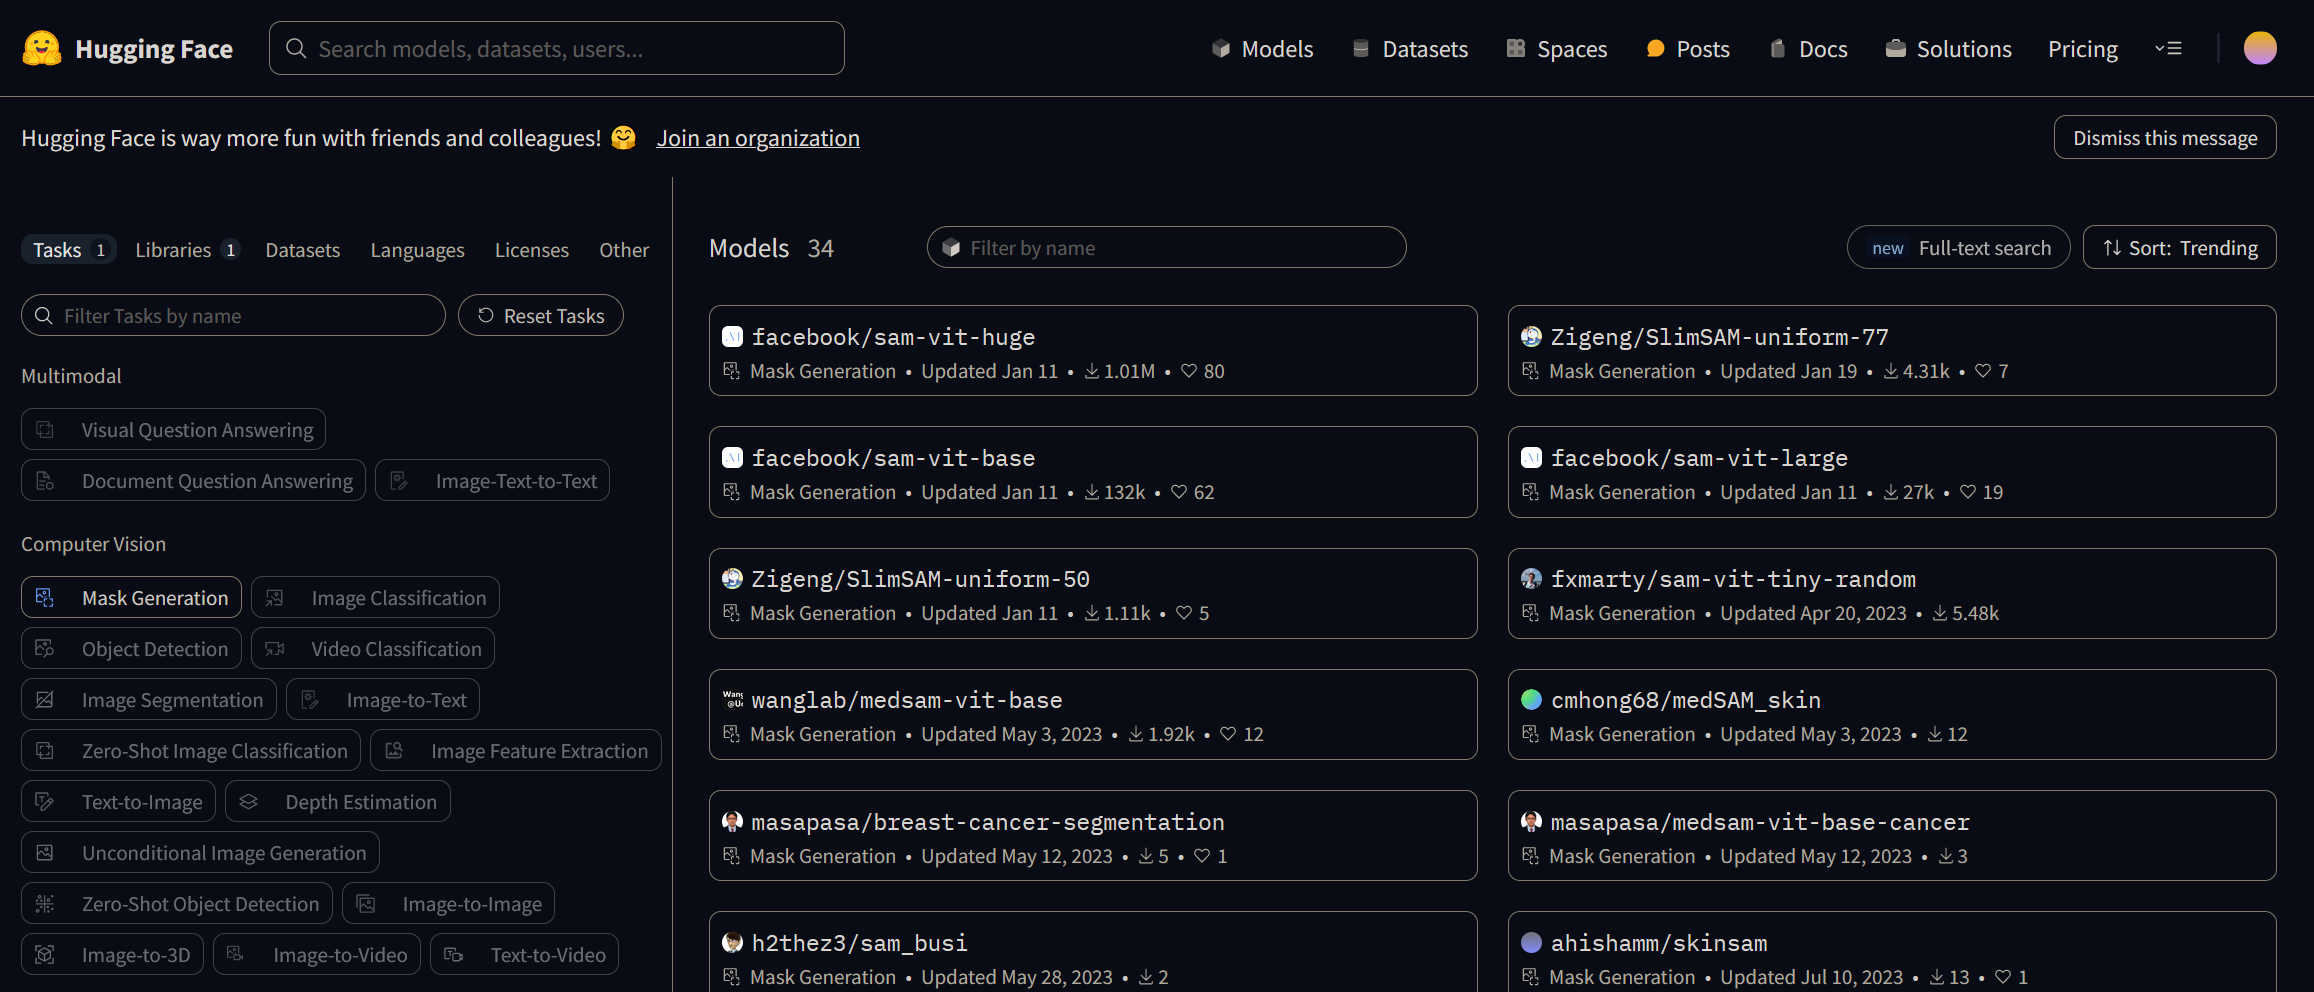2314x992 pixels.
Task: Toggle the Image Classification filter
Action: point(375,598)
